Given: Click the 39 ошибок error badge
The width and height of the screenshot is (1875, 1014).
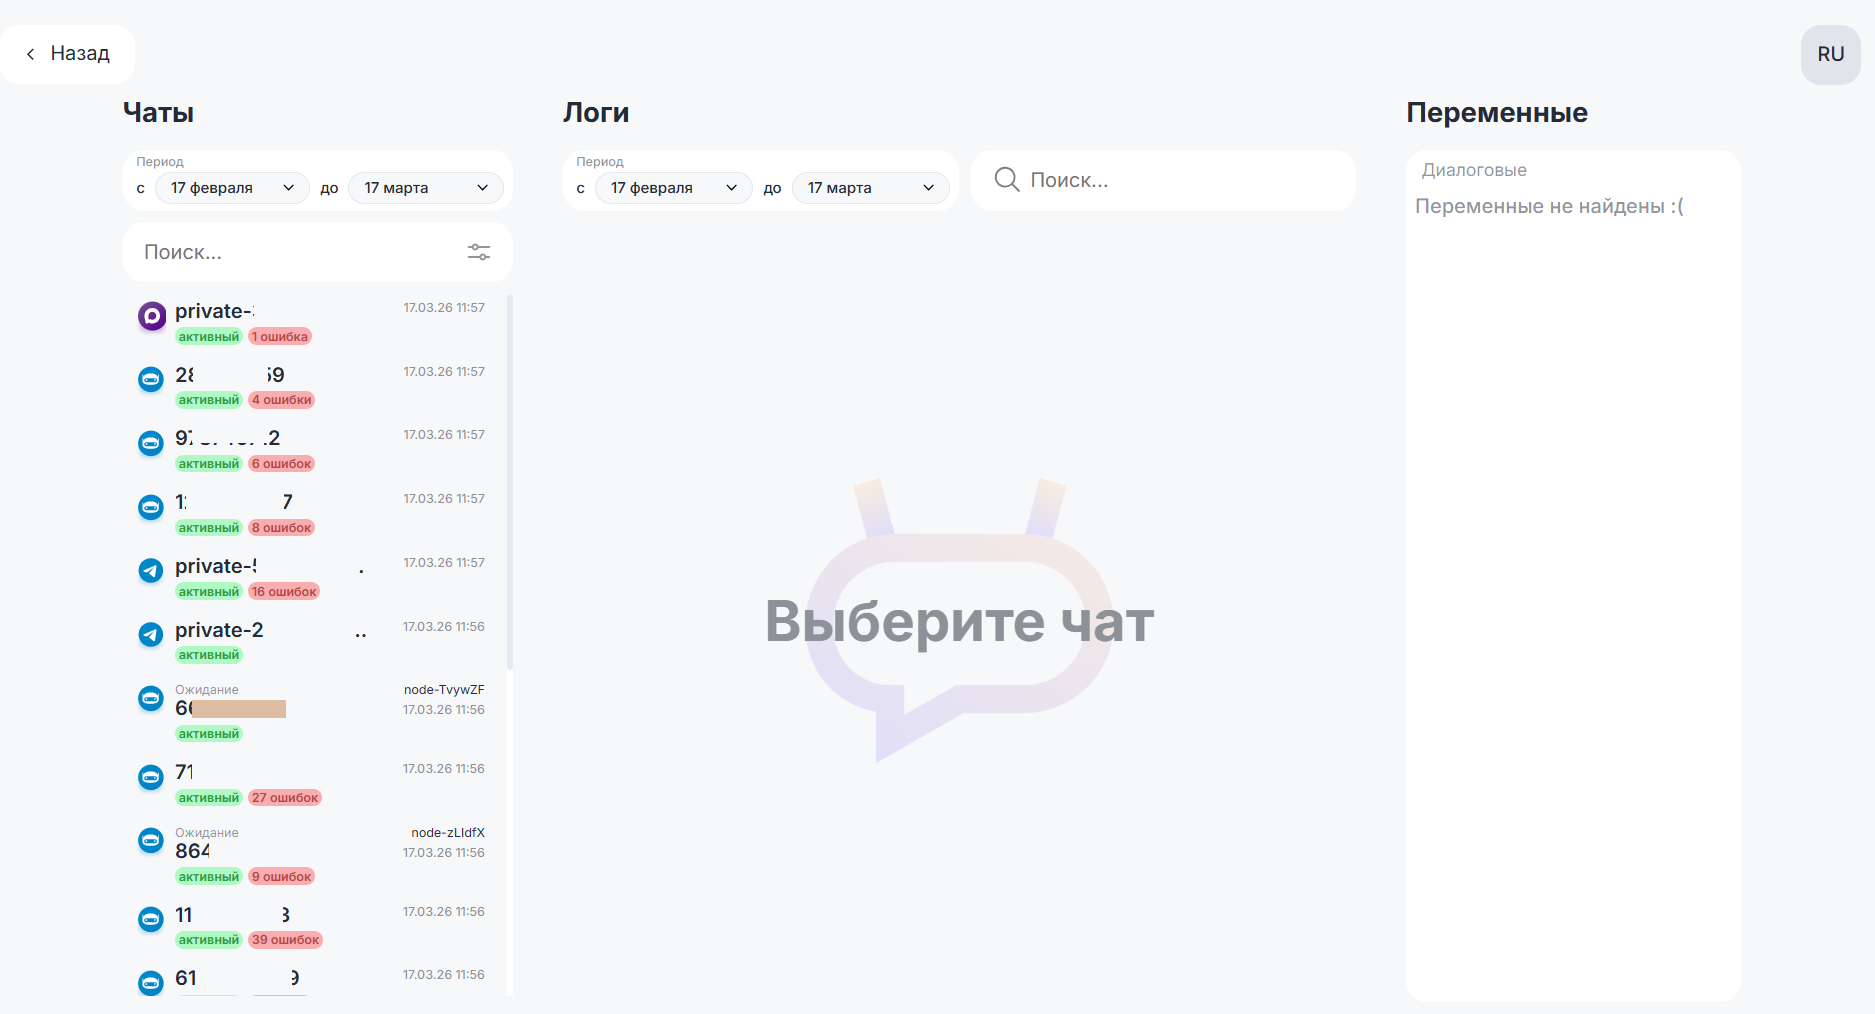Looking at the screenshot, I should (286, 940).
